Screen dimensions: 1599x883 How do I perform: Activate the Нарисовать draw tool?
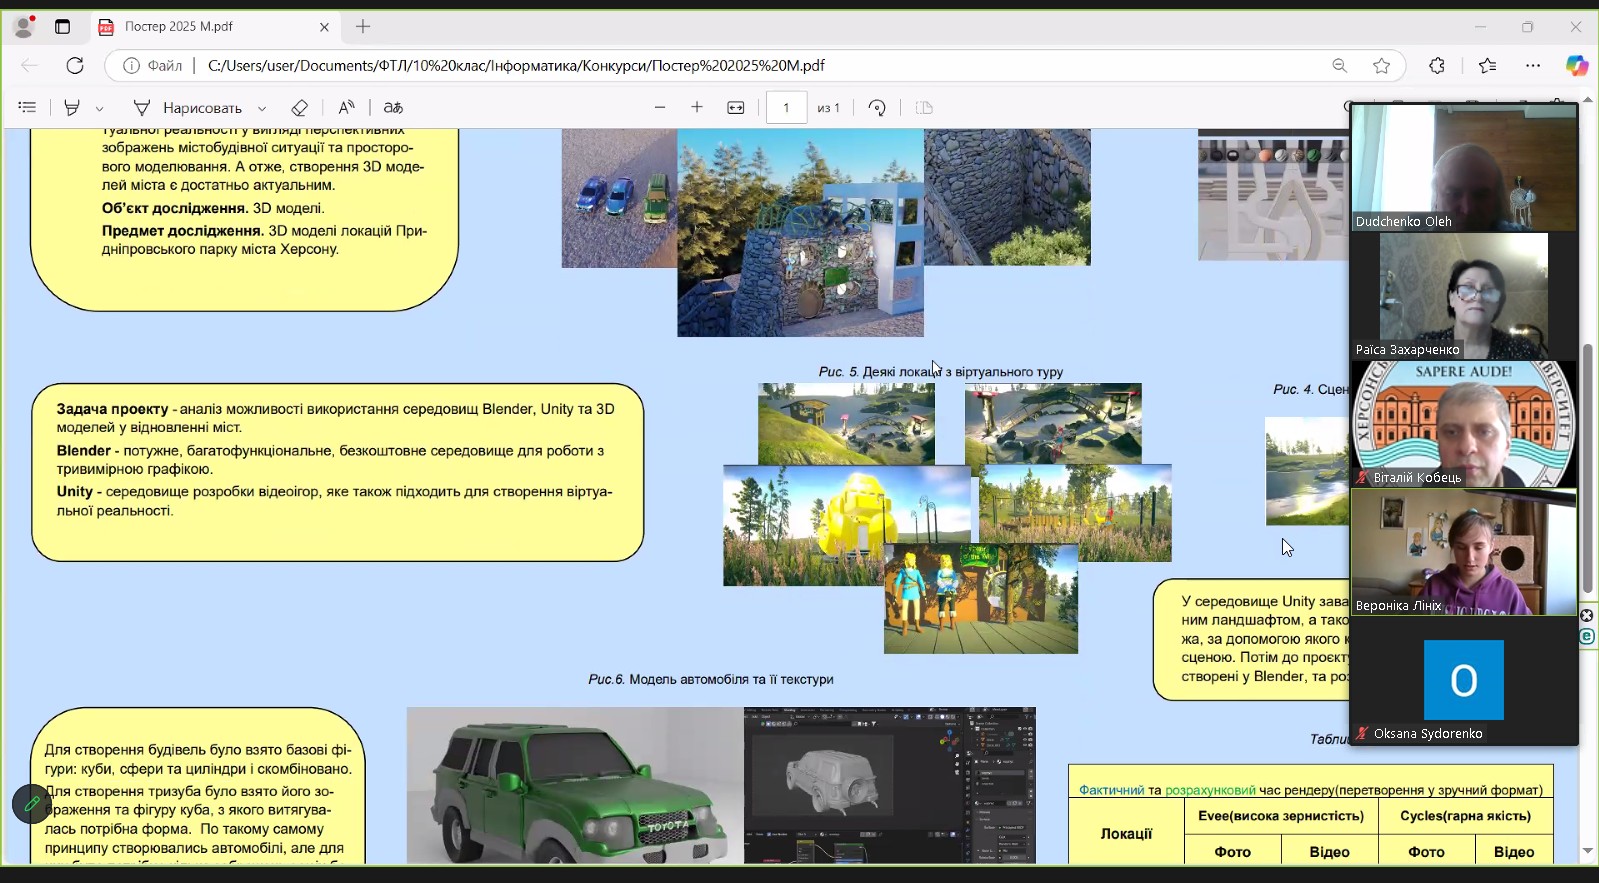188,107
